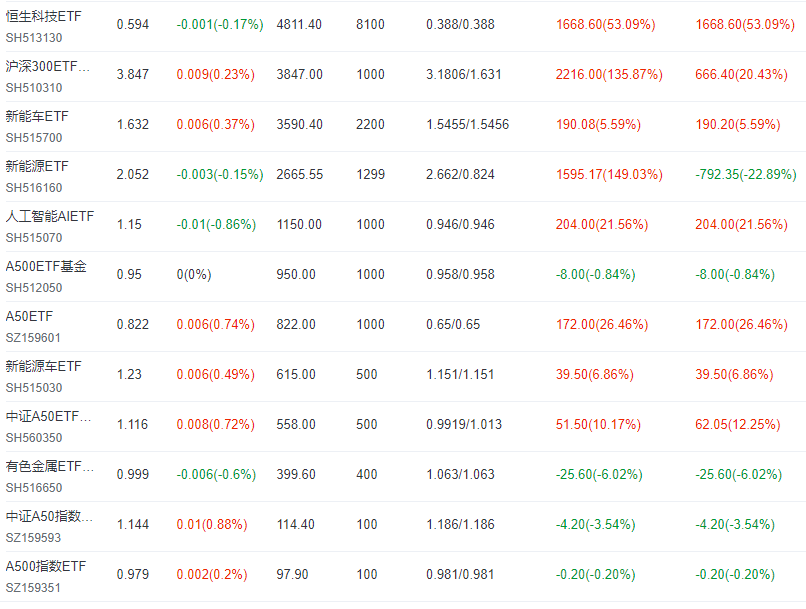Open the A500ETF基金 fund name
Screen dimensions: 806x609
tap(46, 267)
